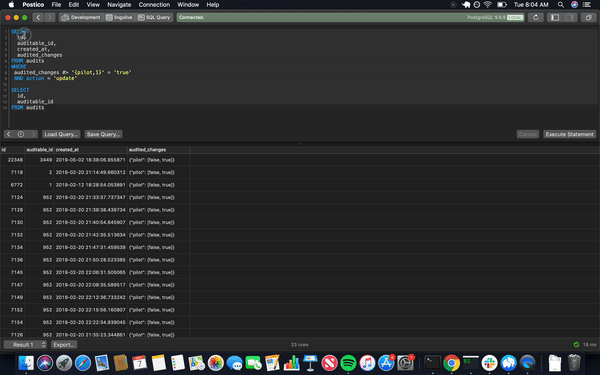Toggle the right sidebar panel
600x375 pixels.
click(x=570, y=17)
